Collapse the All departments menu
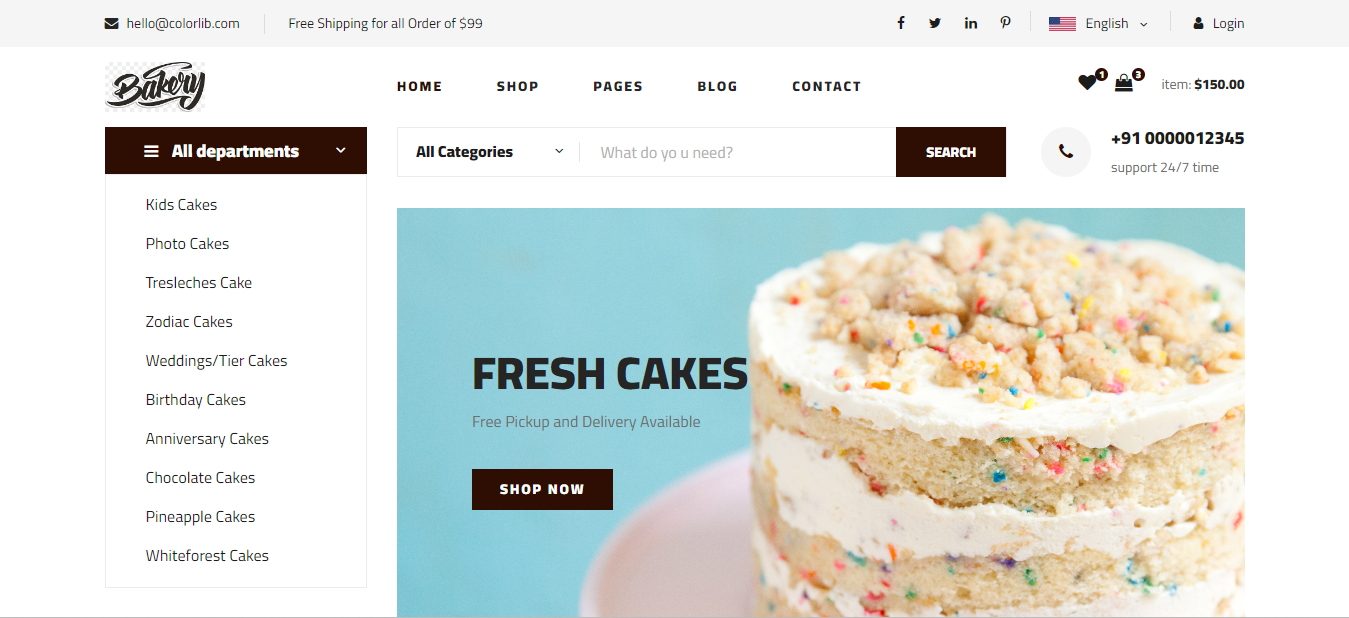This screenshot has height=618, width=1349. click(236, 150)
